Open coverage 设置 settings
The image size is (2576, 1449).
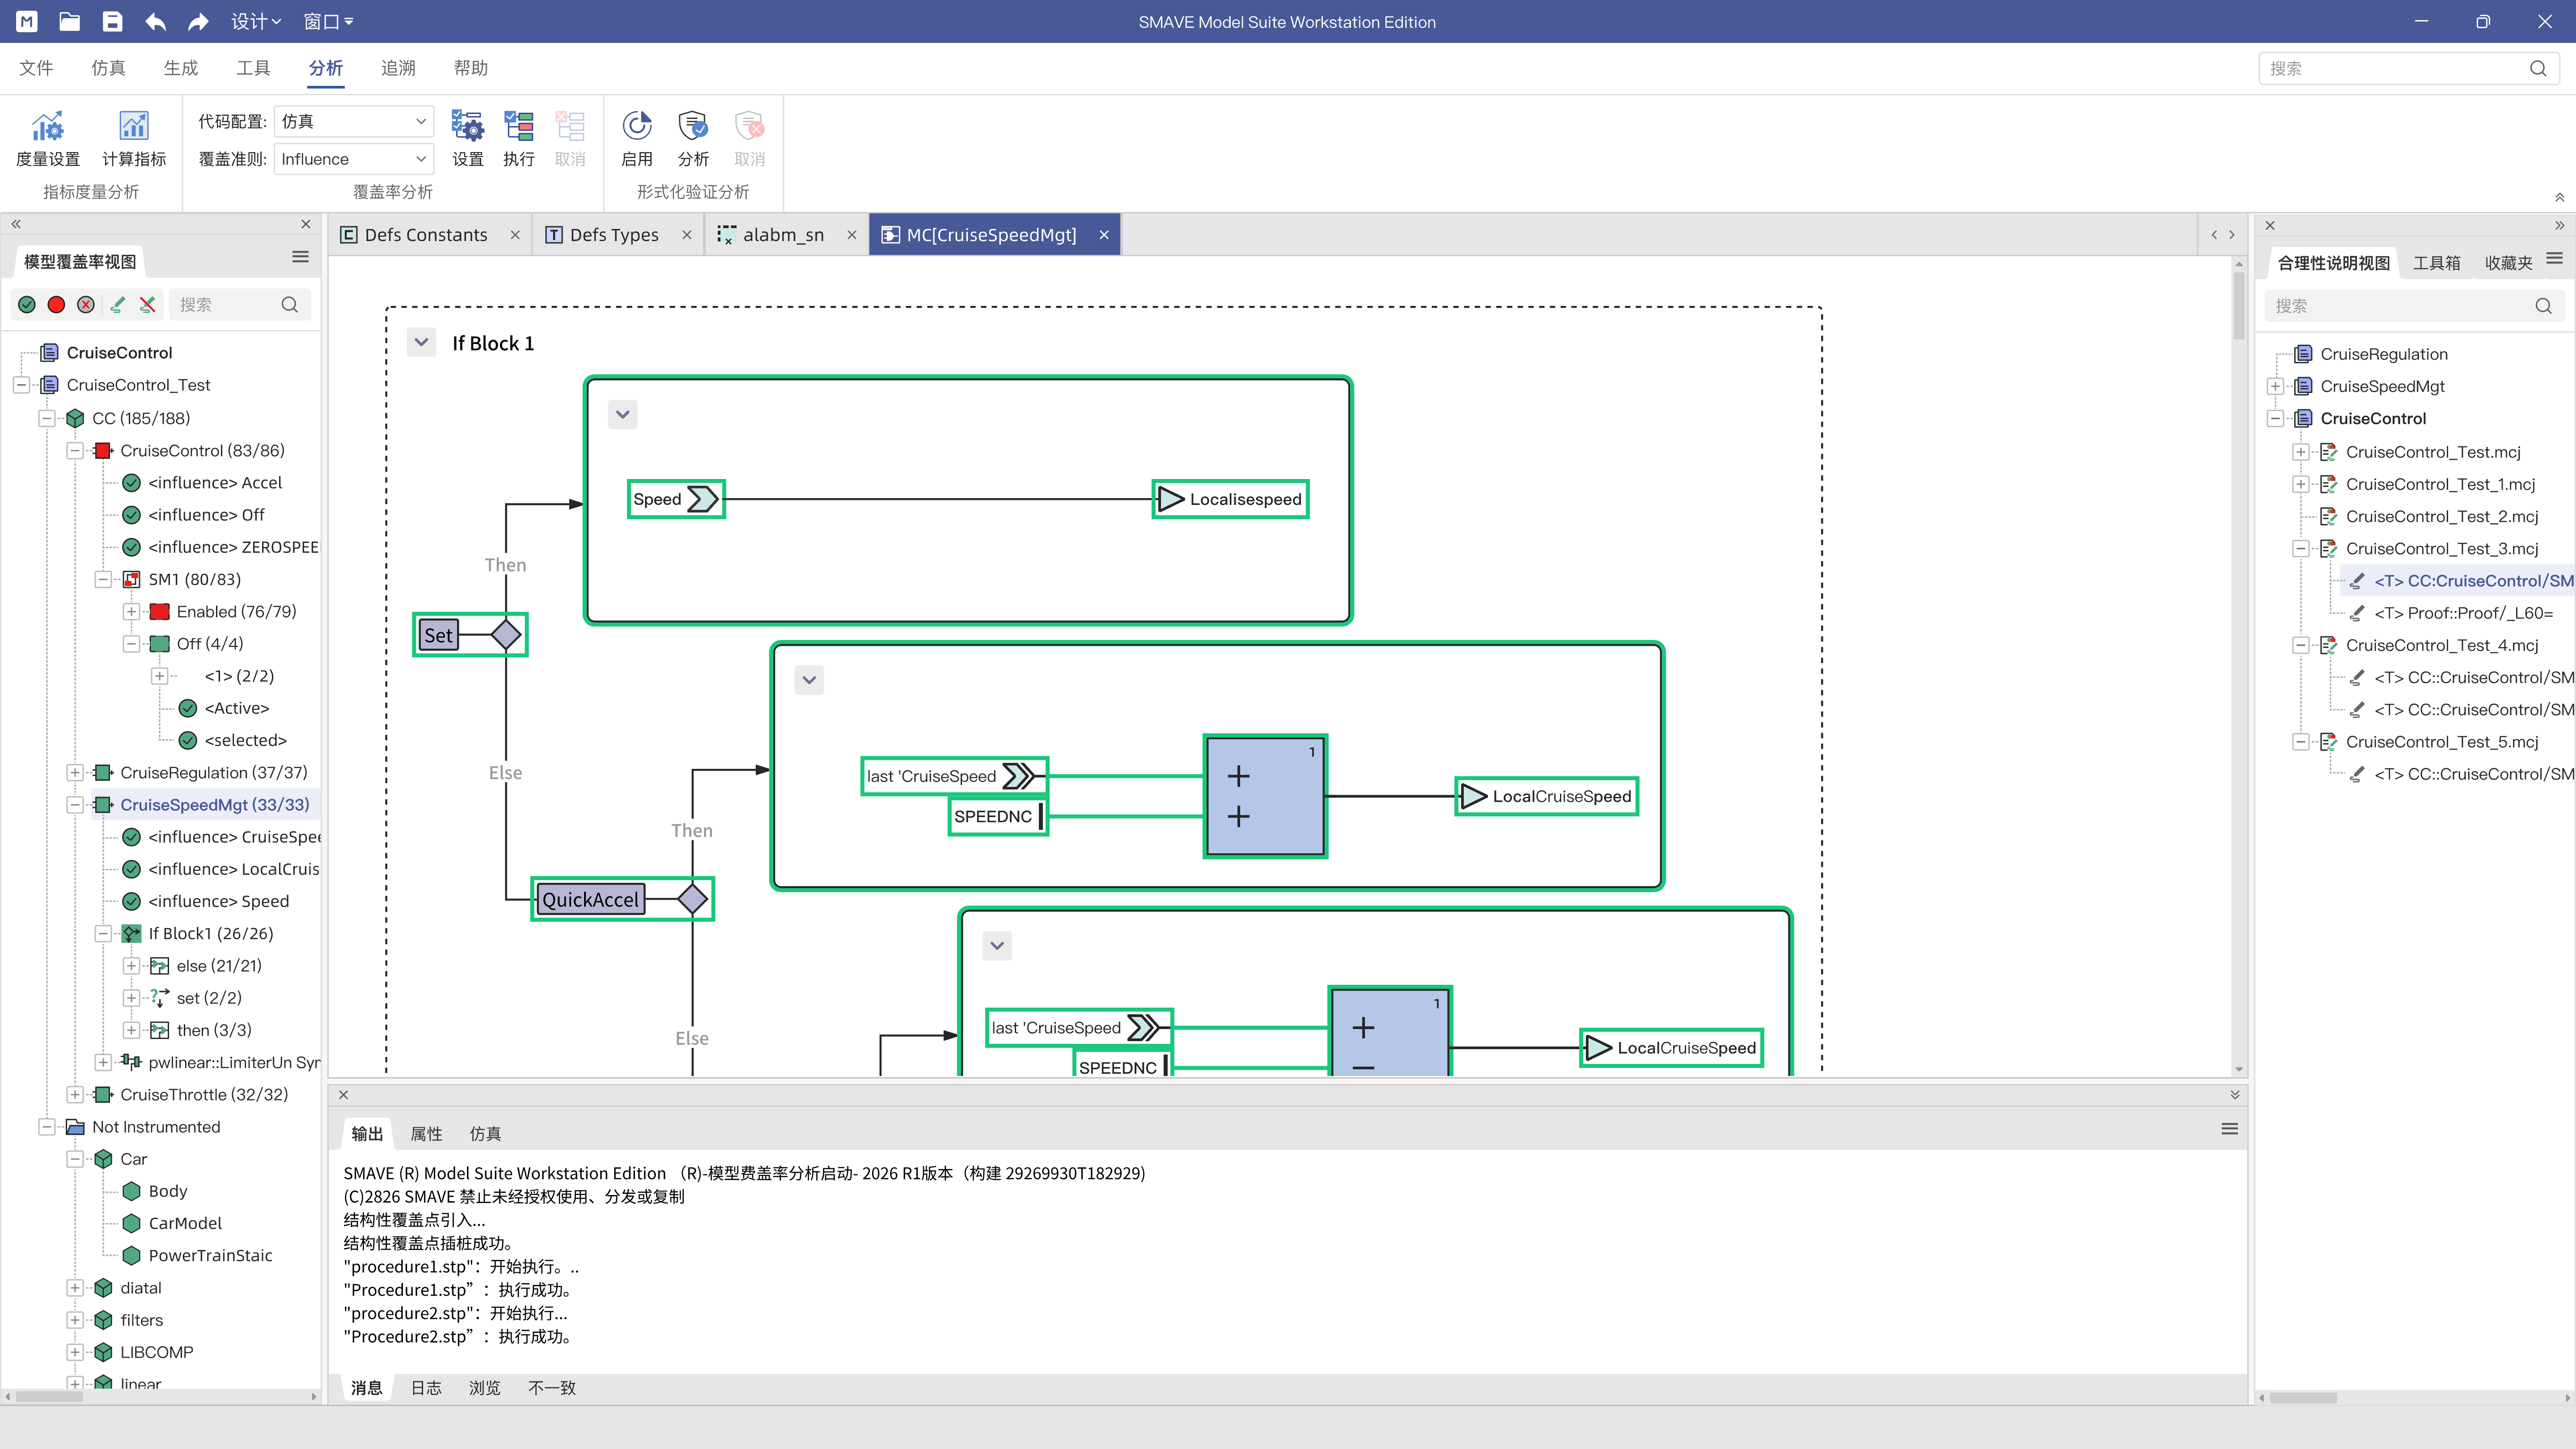point(467,139)
